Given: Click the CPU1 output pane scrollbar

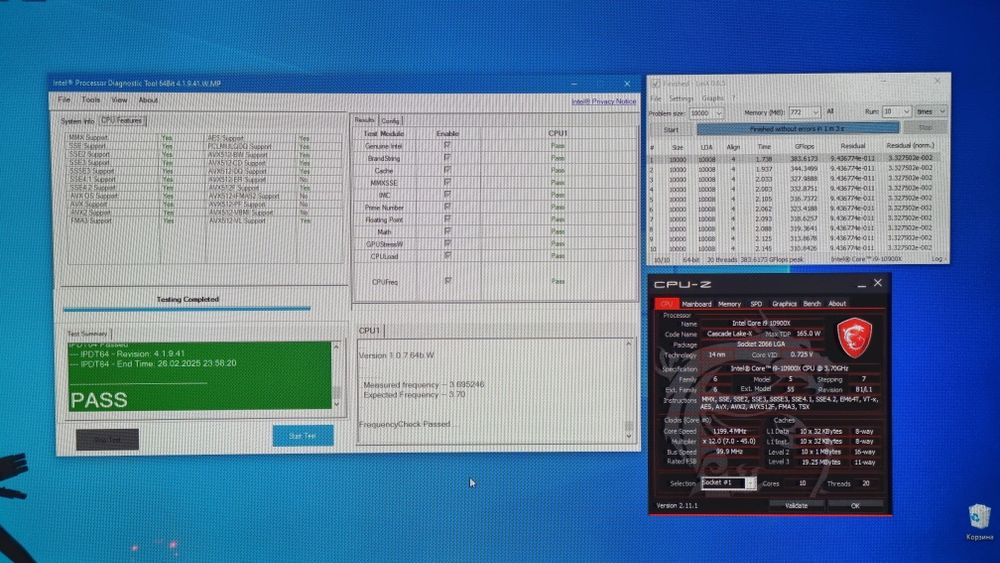Looking at the screenshot, I should 628,390.
